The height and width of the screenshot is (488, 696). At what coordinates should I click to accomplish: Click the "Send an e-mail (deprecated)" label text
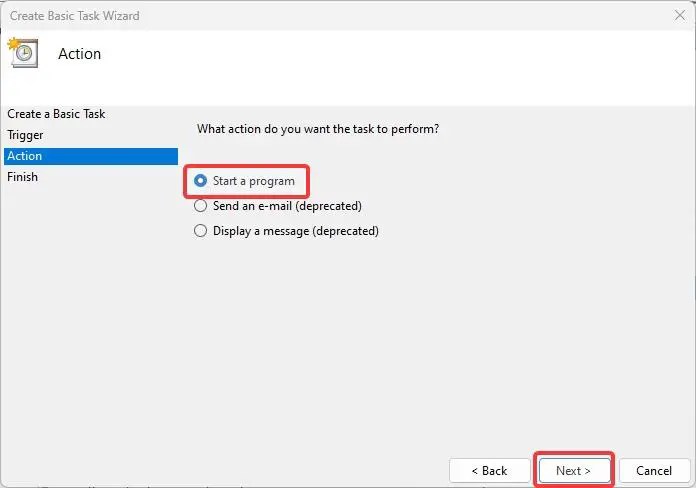click(287, 206)
